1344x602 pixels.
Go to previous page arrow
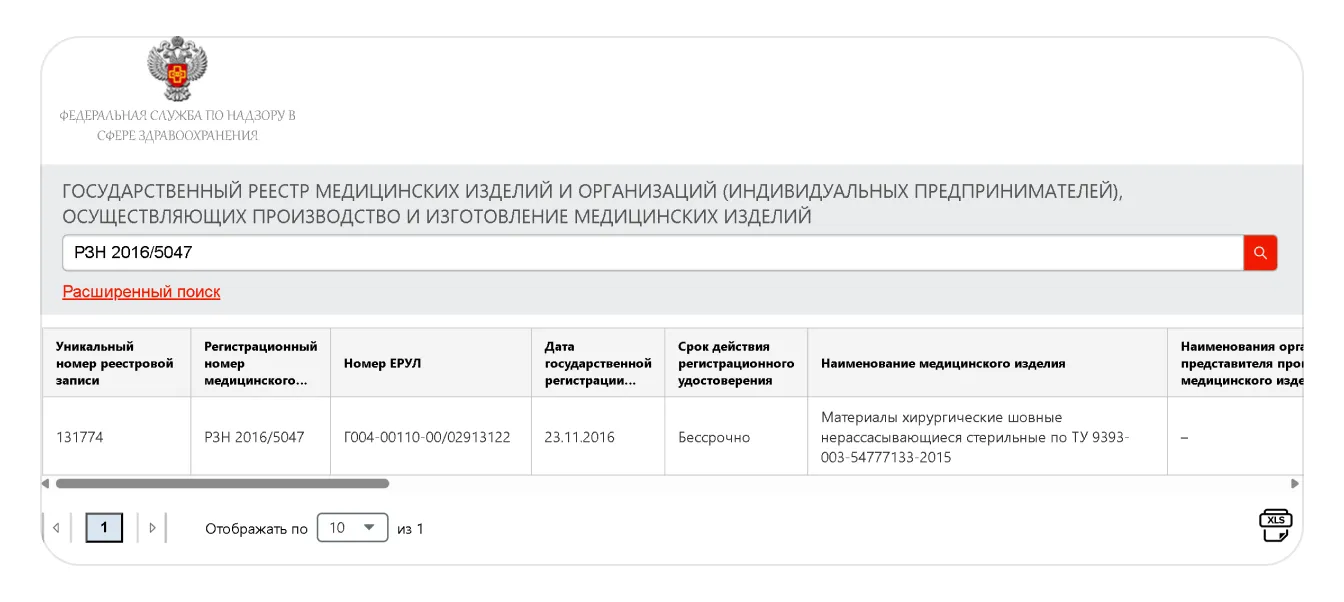point(56,528)
